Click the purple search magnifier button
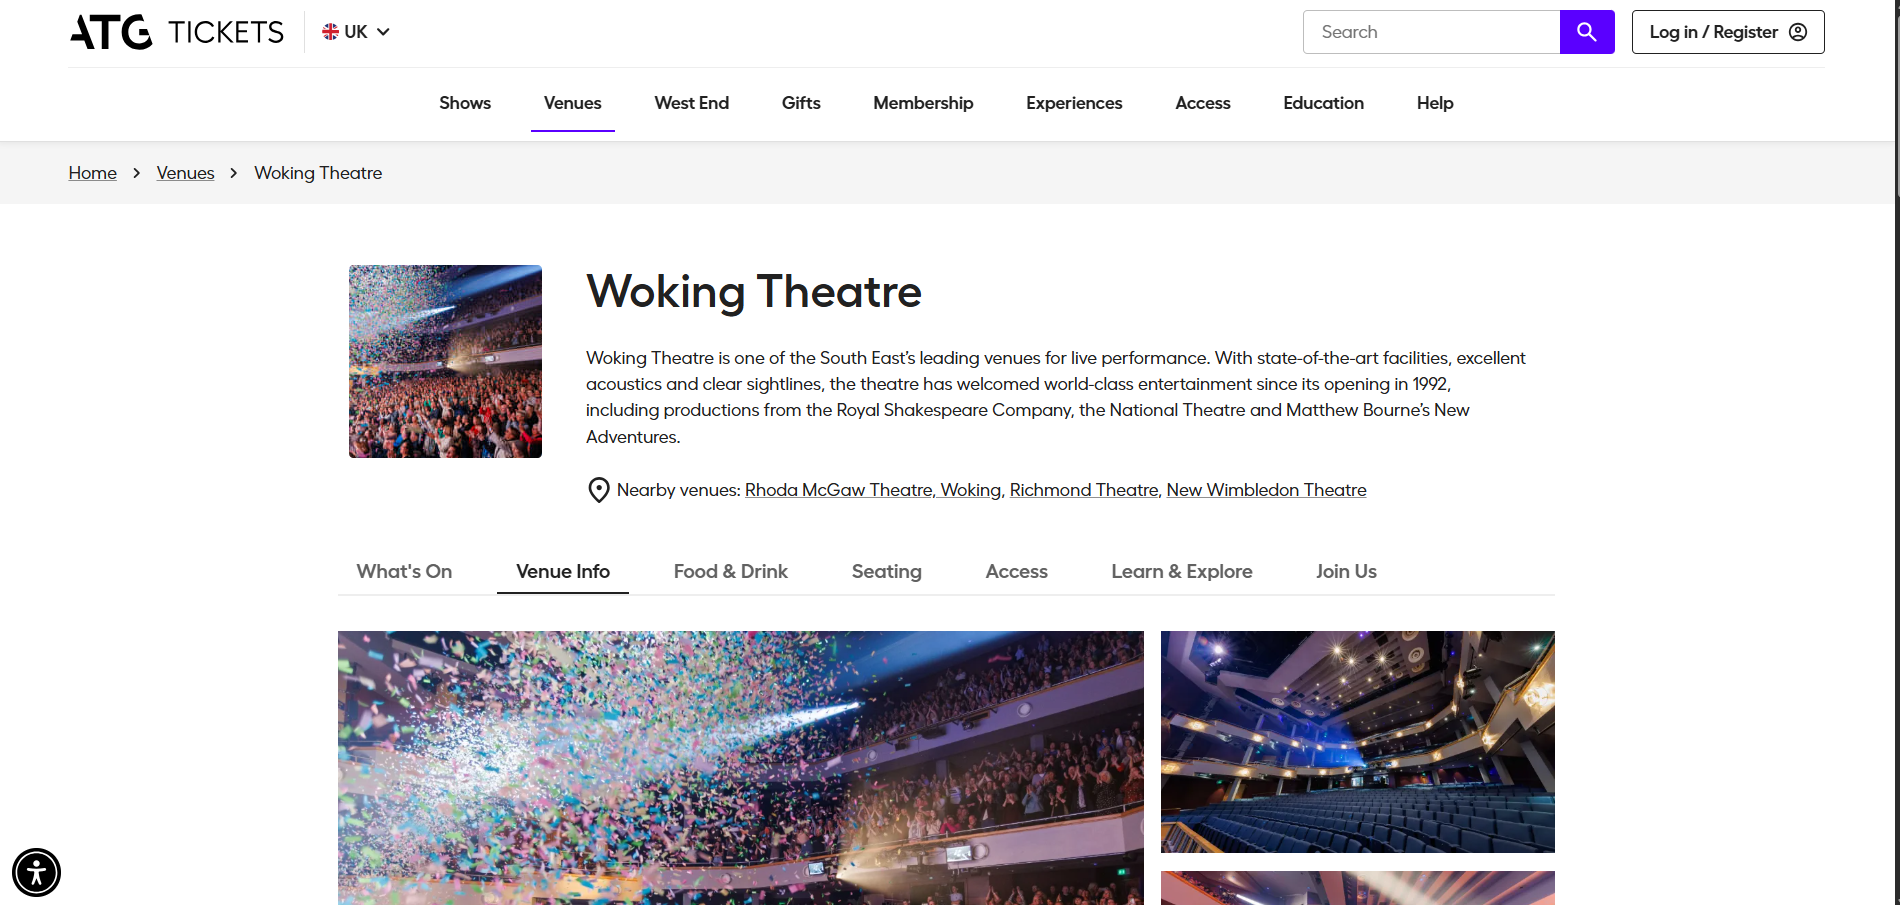 point(1586,32)
